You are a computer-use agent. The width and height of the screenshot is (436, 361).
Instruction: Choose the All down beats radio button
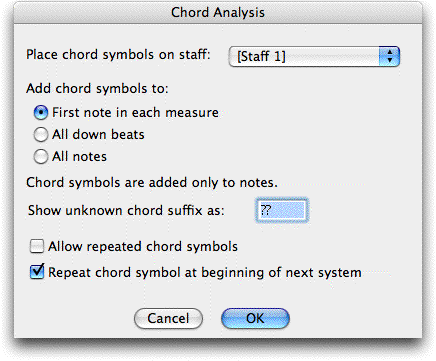pyautogui.click(x=41, y=135)
